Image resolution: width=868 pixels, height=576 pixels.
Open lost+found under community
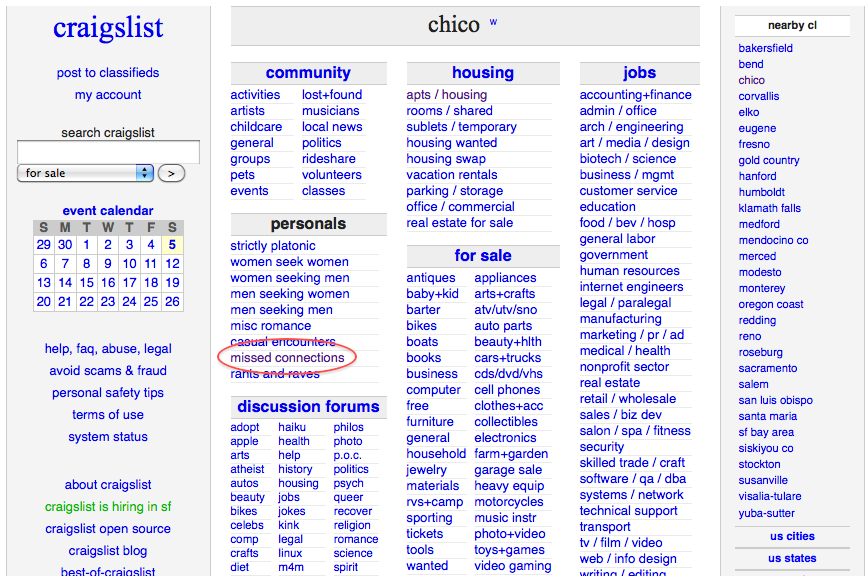pos(332,95)
